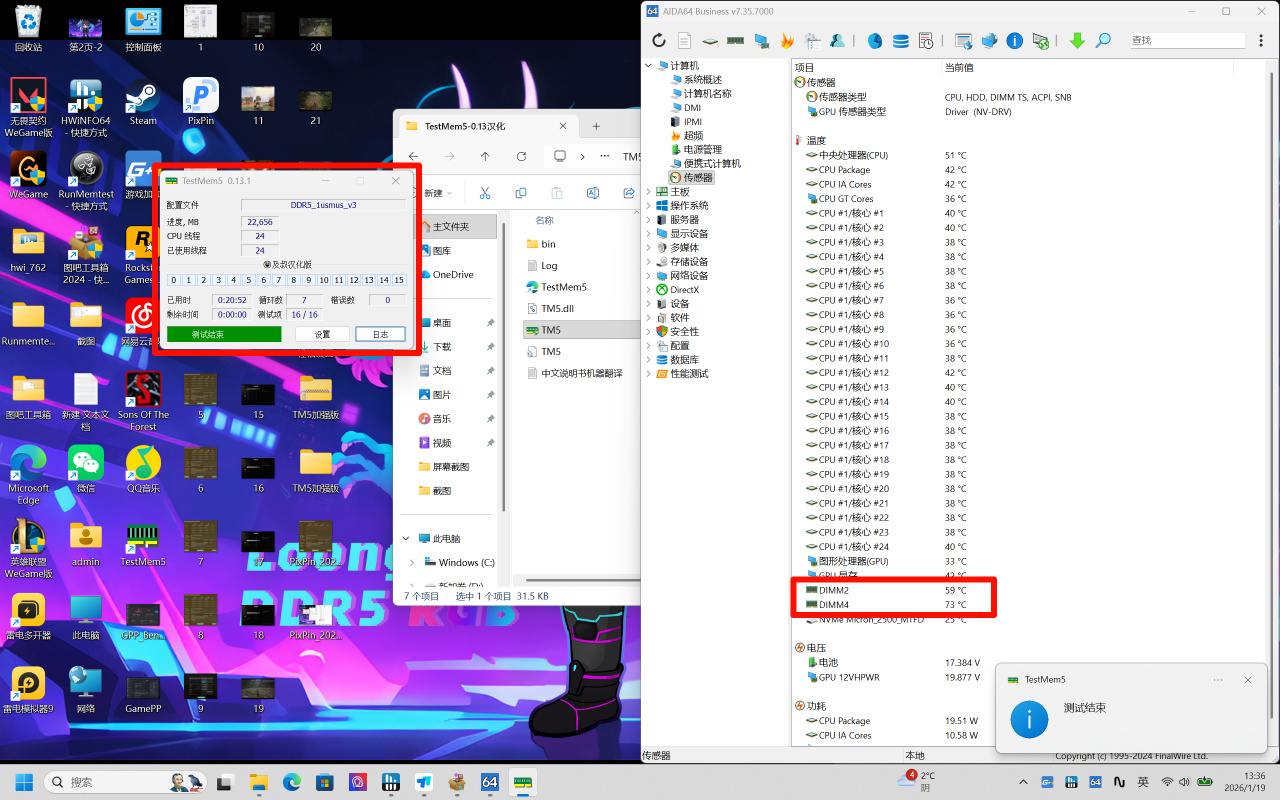Click the 当前值 column header in AIDA64

tap(1088, 68)
